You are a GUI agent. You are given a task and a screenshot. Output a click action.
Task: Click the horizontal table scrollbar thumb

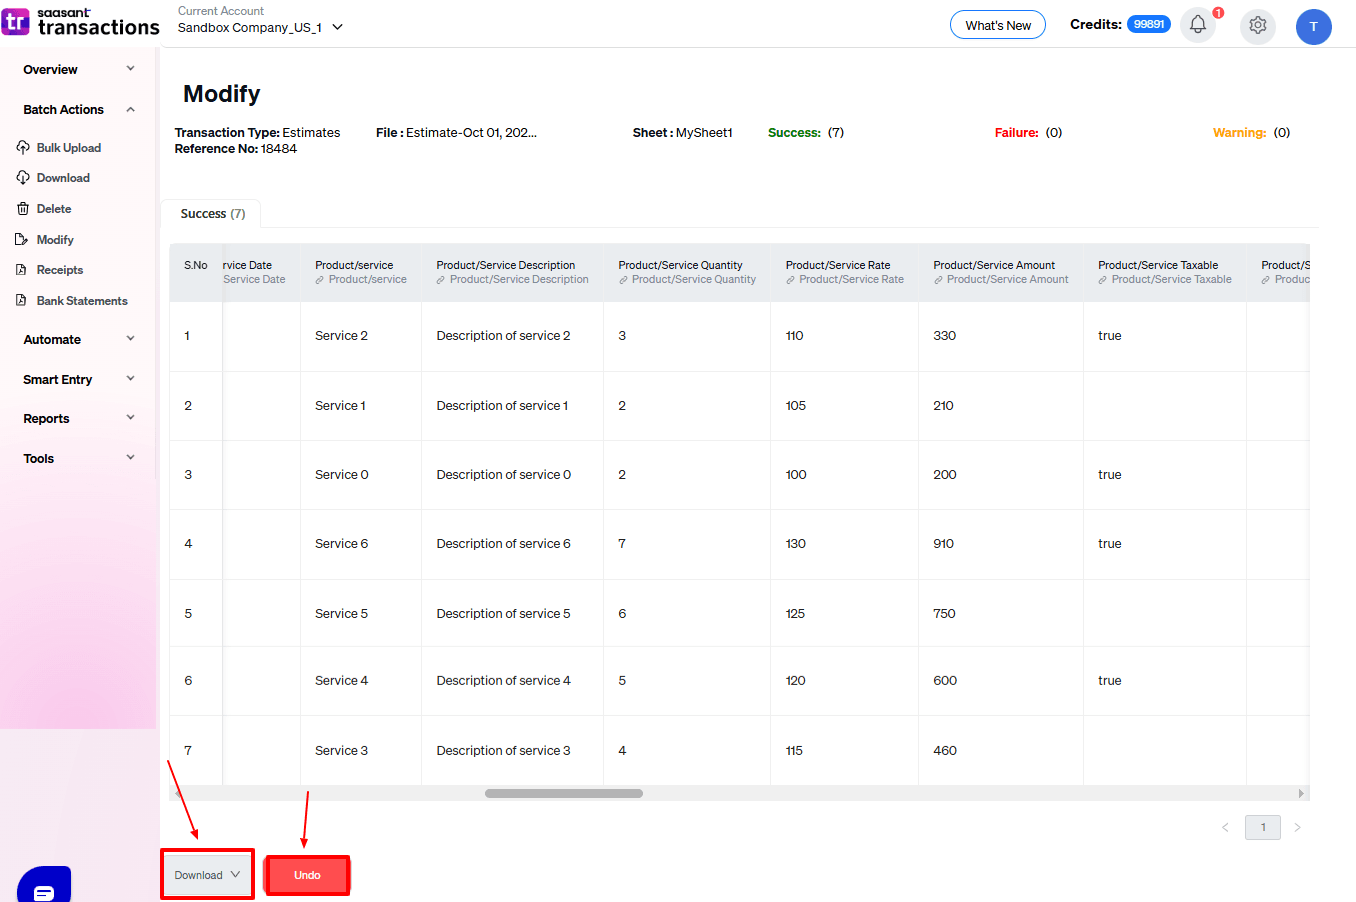pos(563,794)
